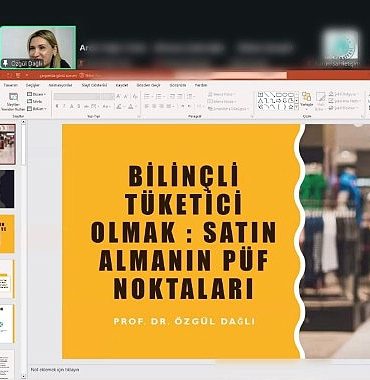Click Özgül Dağlı video participant tile
The width and height of the screenshot is (370, 380).
tap(38, 48)
